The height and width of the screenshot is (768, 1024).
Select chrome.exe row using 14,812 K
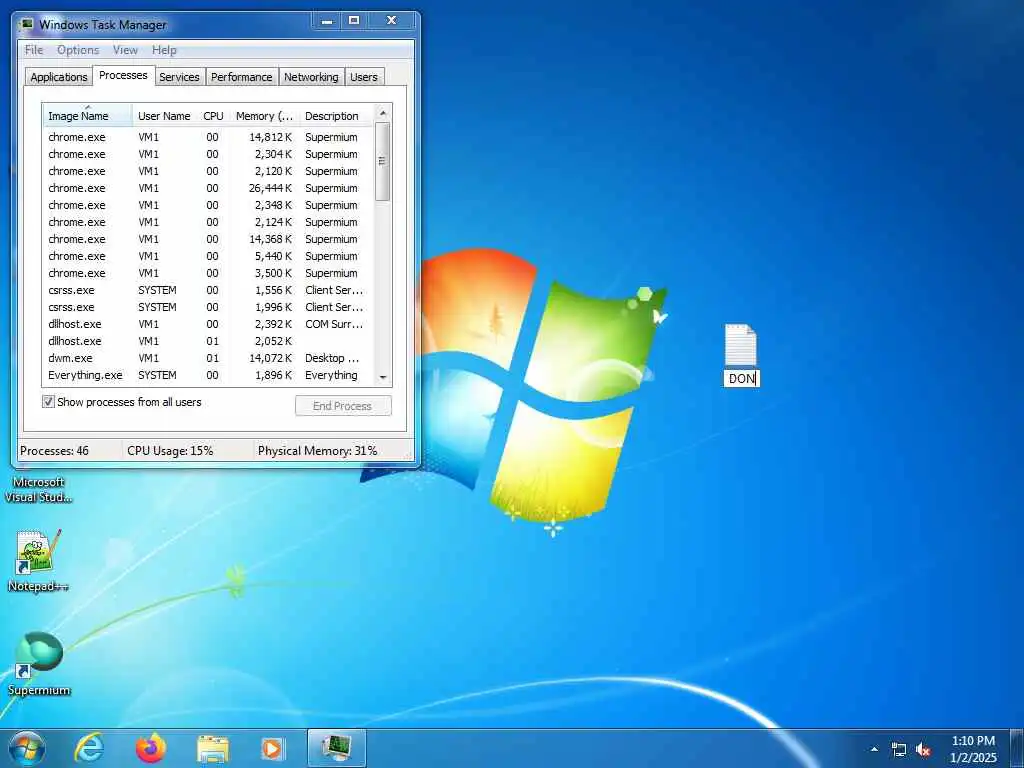click(208, 137)
